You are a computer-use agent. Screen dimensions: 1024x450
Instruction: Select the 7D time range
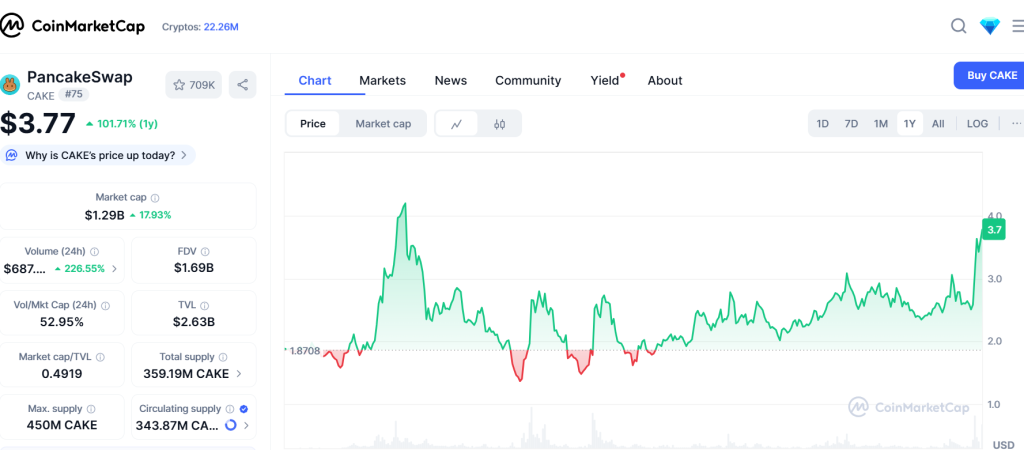click(x=851, y=124)
